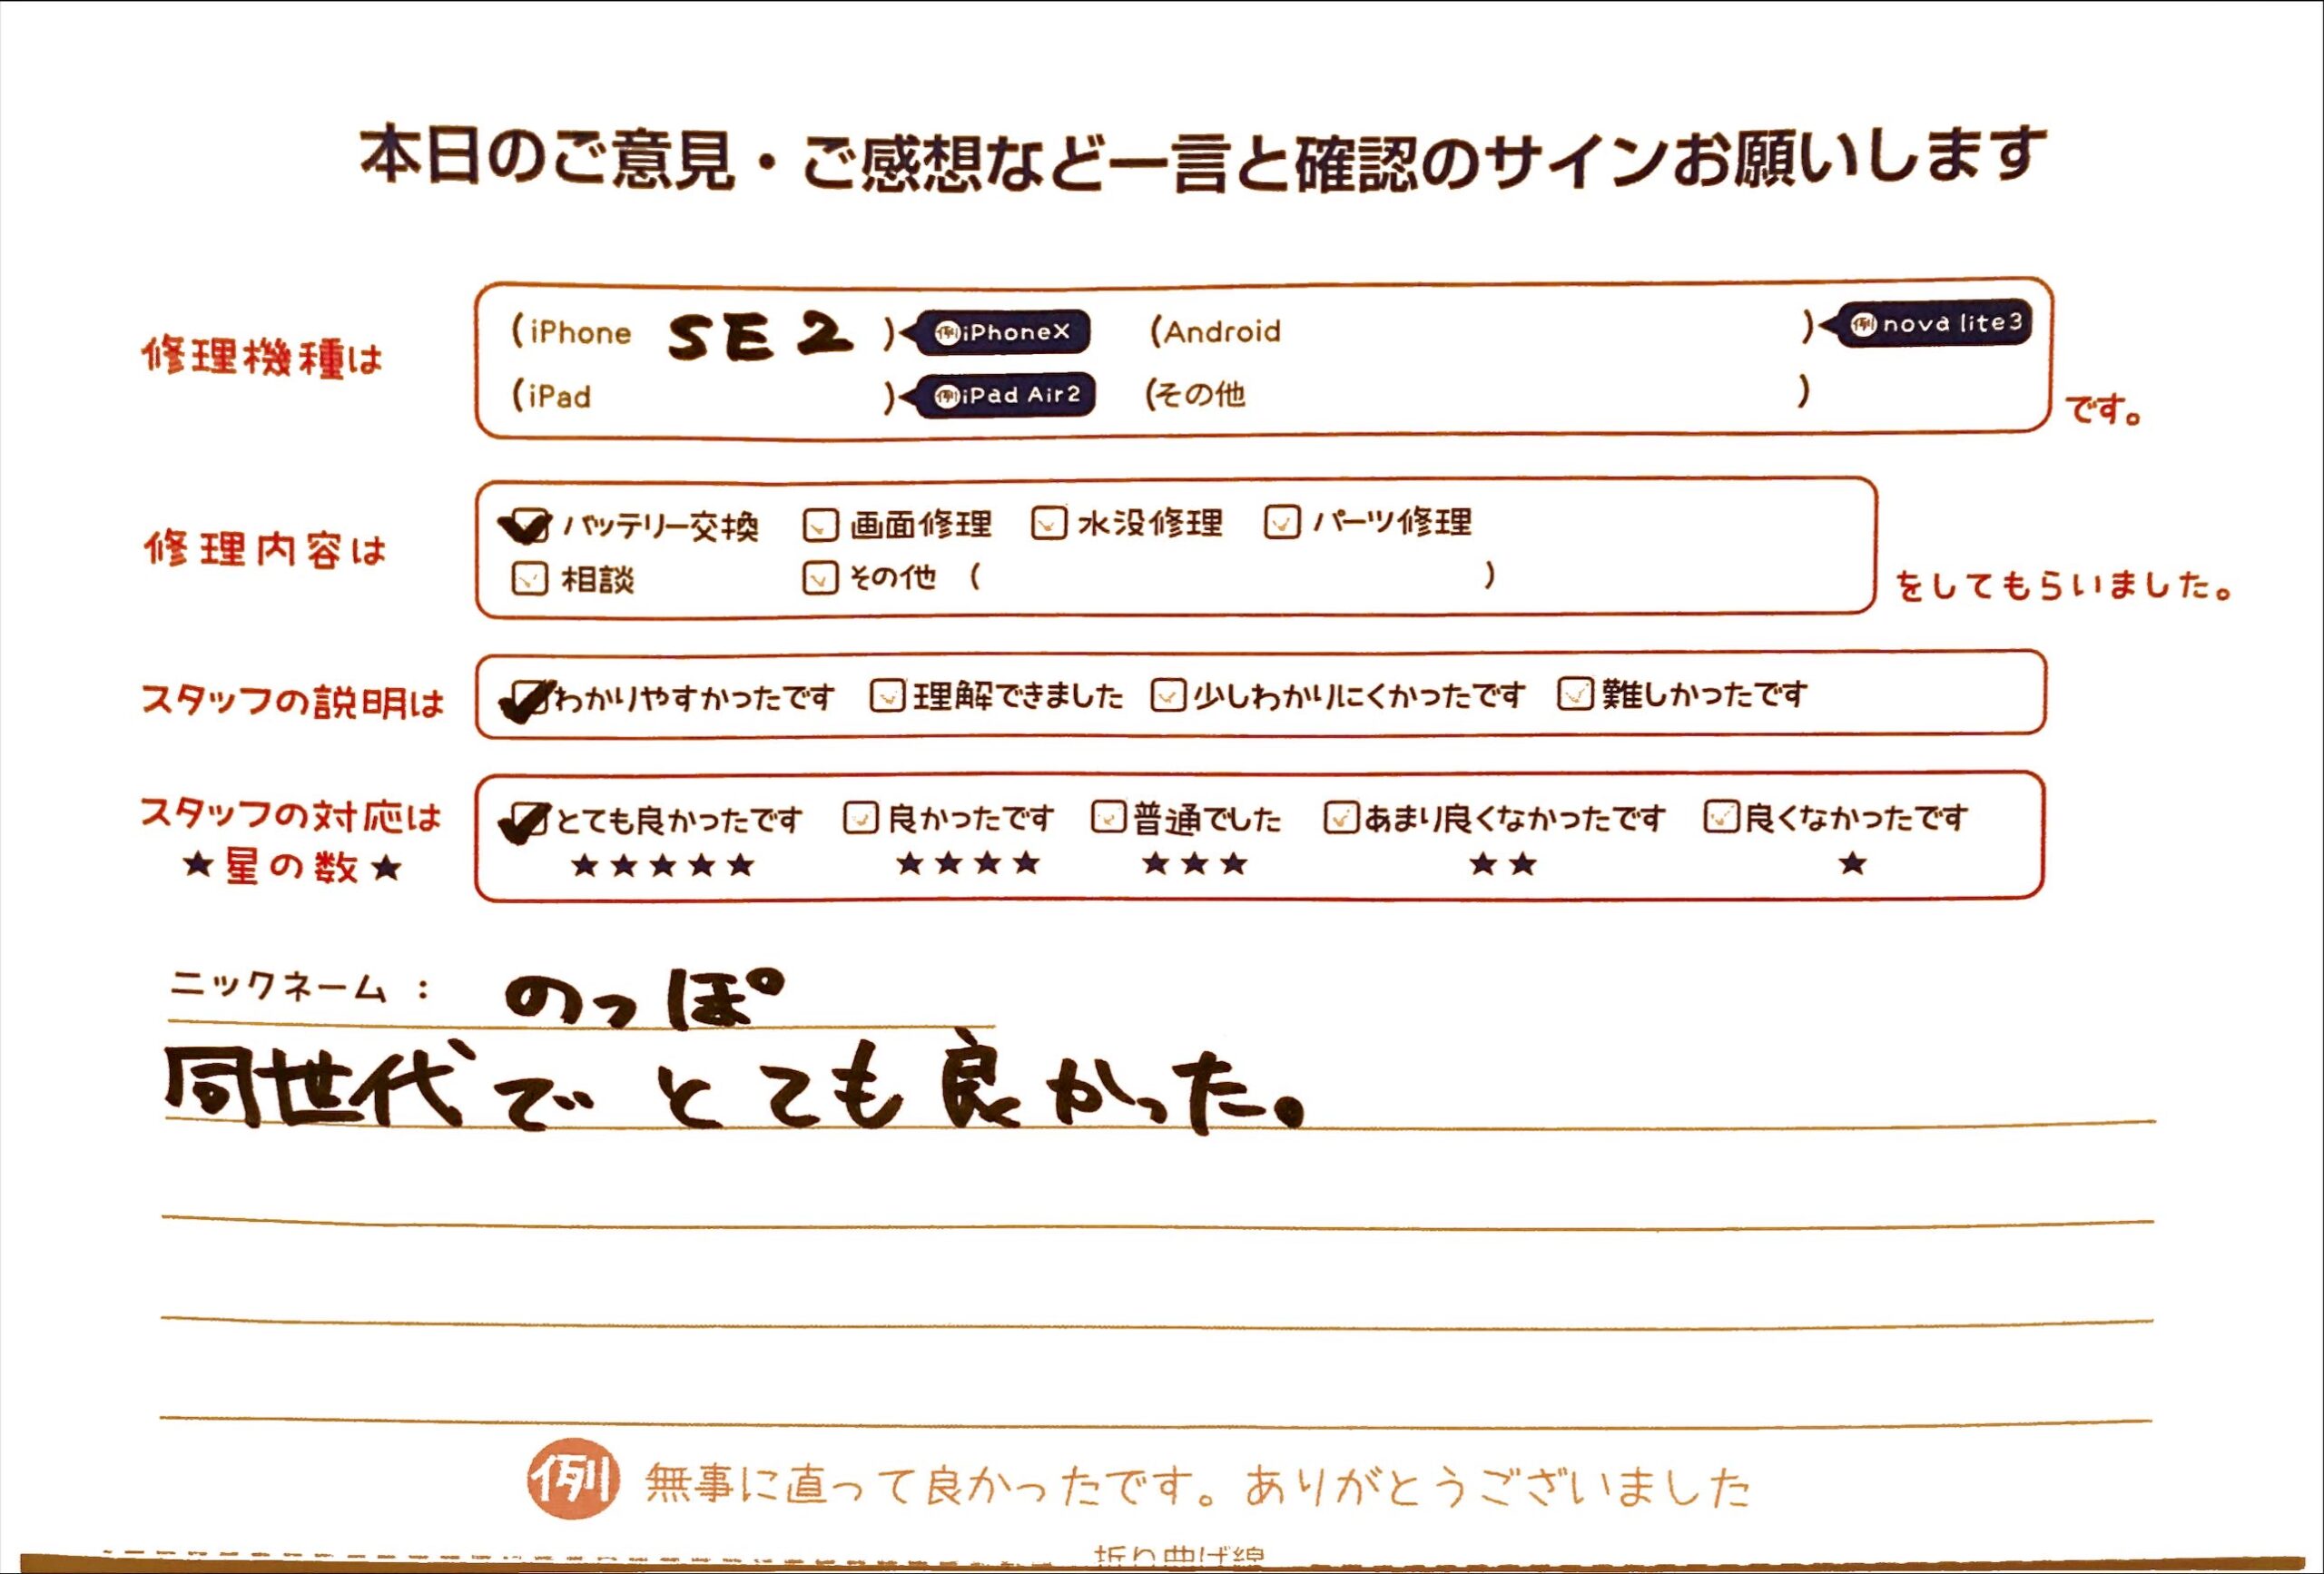Tick the 理解できました checkbox
Viewport: 2324px width, 1574px height.
[887, 695]
